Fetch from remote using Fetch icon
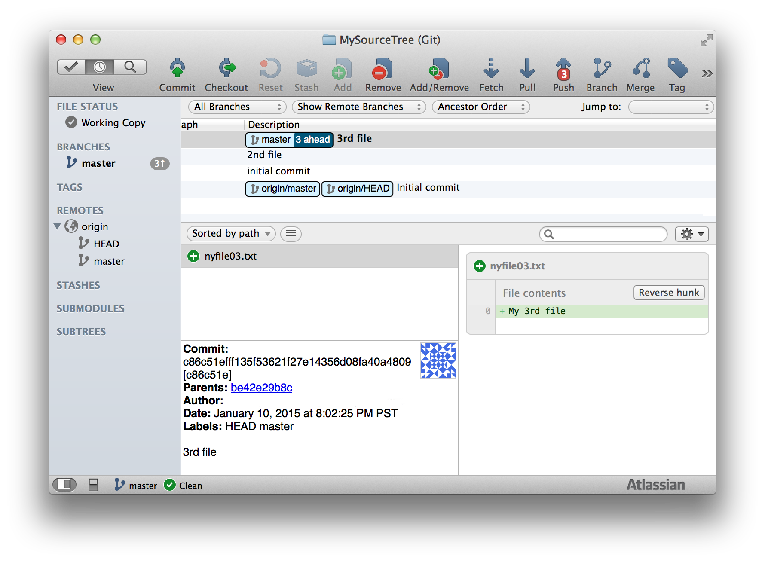Viewport: 765px width, 562px height. point(491,75)
